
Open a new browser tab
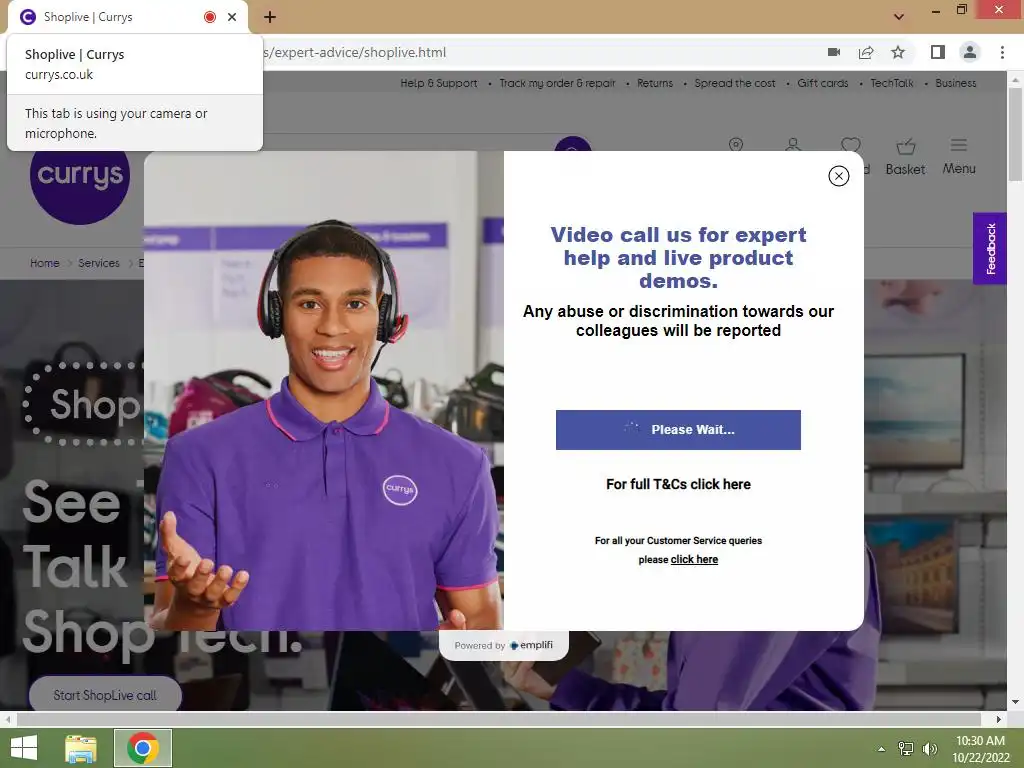pos(270,17)
